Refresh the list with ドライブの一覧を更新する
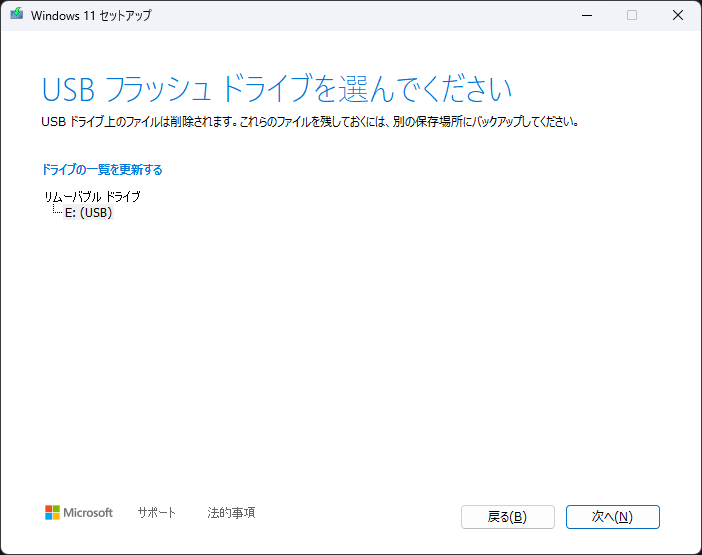Viewport: 702px width, 555px height. tap(102, 169)
